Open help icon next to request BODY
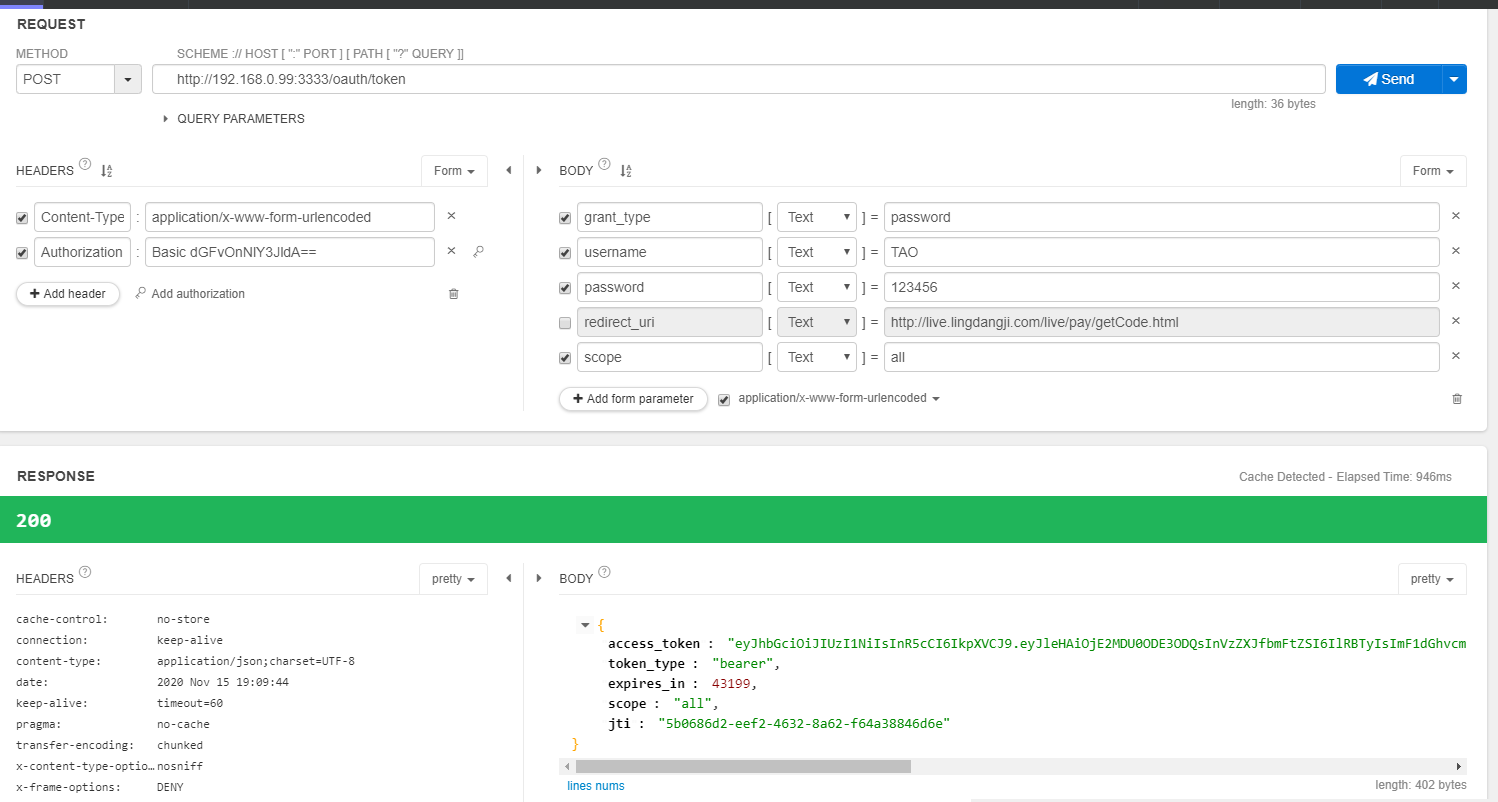Image resolution: width=1498 pixels, height=802 pixels. [x=604, y=165]
